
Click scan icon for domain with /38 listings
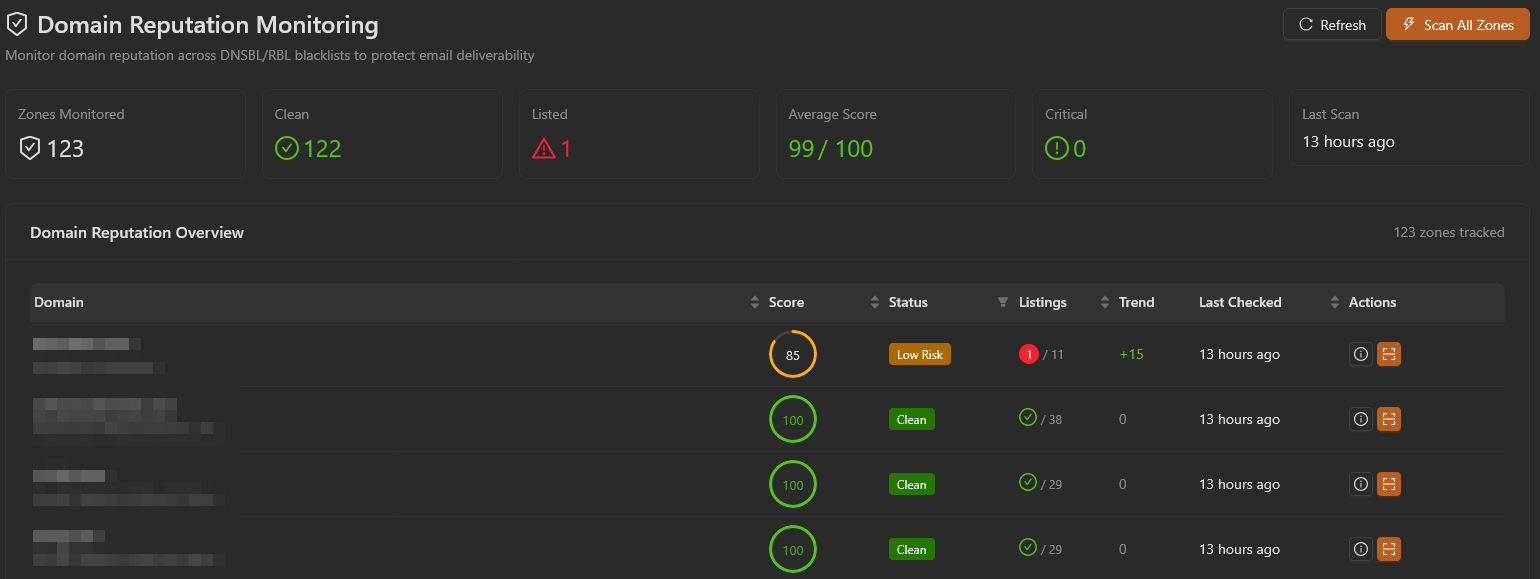[1388, 419]
